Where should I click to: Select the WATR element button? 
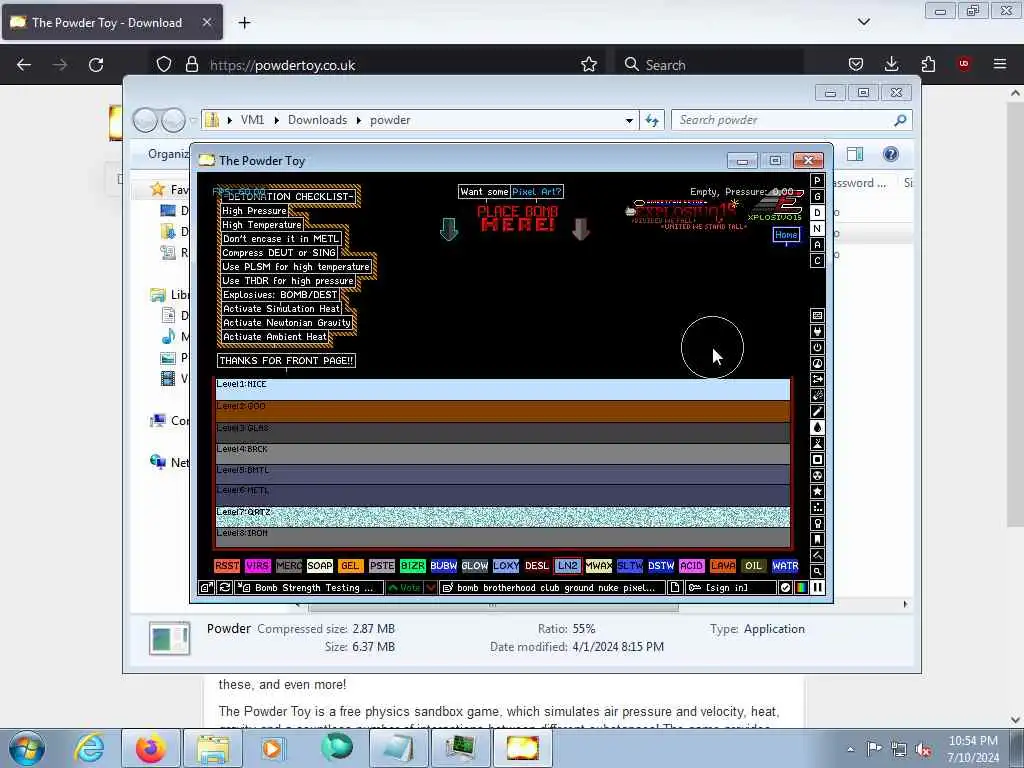785,566
